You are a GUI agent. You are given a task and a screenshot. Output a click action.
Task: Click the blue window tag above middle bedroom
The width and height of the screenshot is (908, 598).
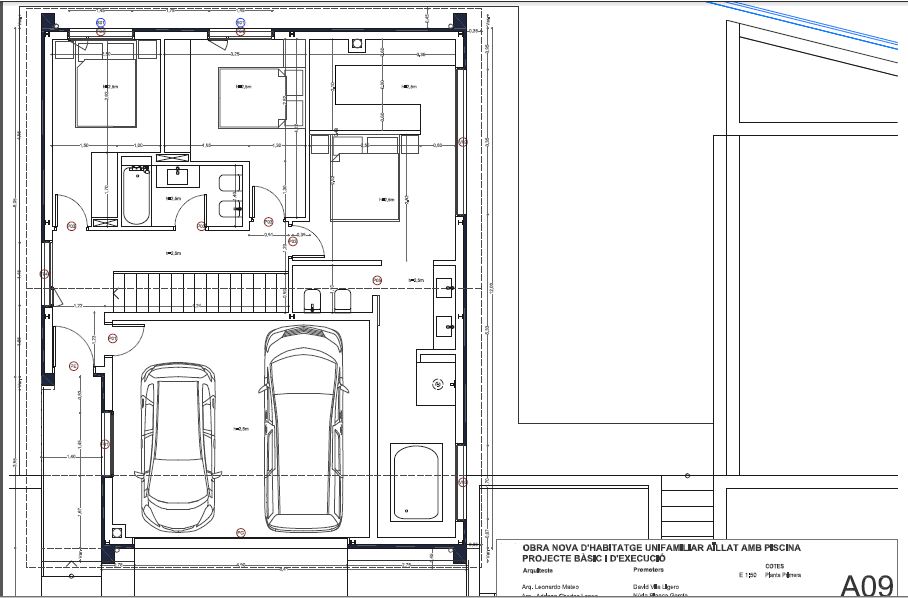tap(240, 21)
